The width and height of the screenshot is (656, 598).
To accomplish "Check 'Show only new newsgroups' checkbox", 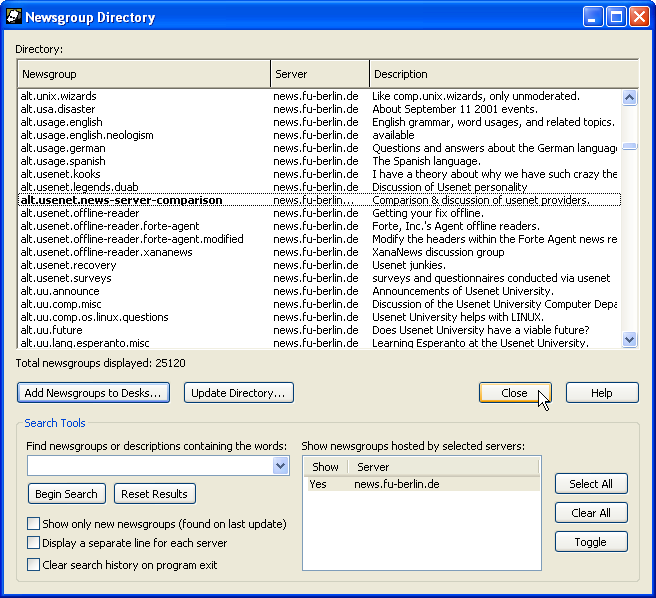I will point(34,524).
